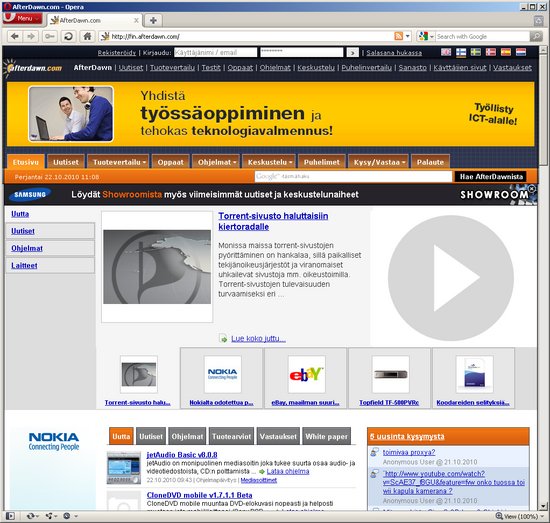This screenshot has width=550, height=523.
Task: Select the orange Uutiset main tab
Action: (66, 162)
